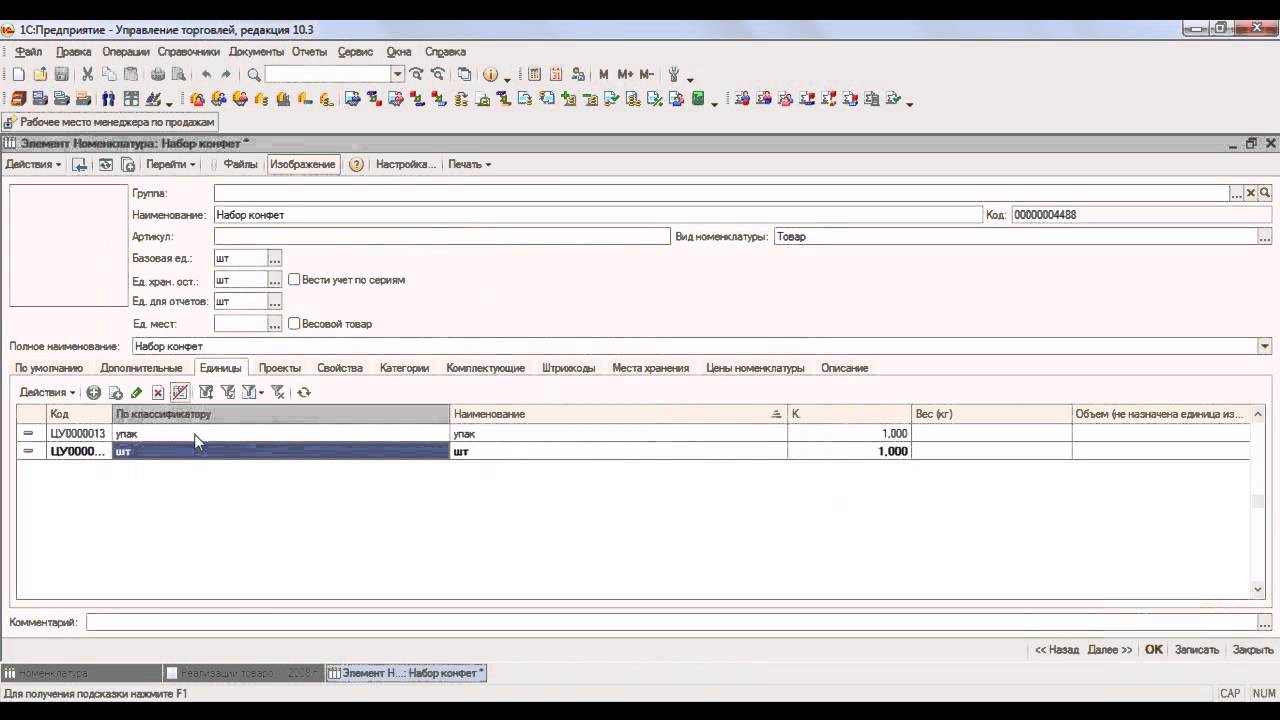This screenshot has height=720, width=1280.
Task: Toggle 'Весовой товар' checkbox
Action: [x=294, y=324]
